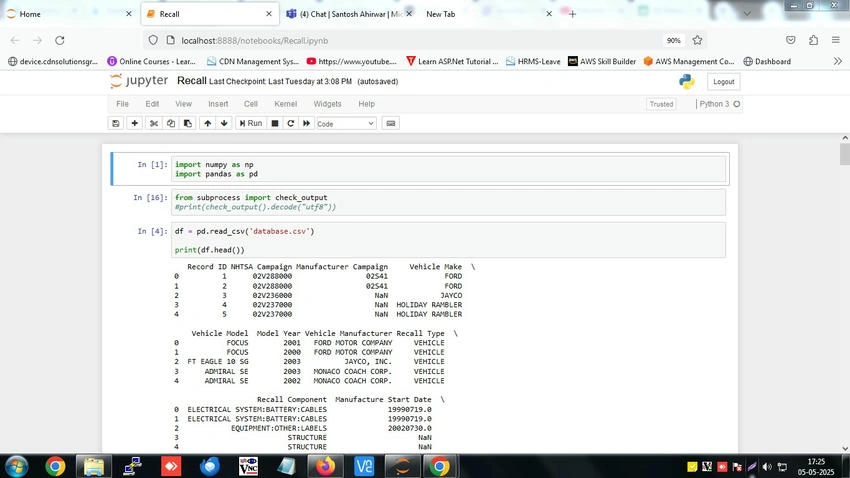850x478 pixels.
Task: Switch to the Home browser tab
Action: click(69, 14)
